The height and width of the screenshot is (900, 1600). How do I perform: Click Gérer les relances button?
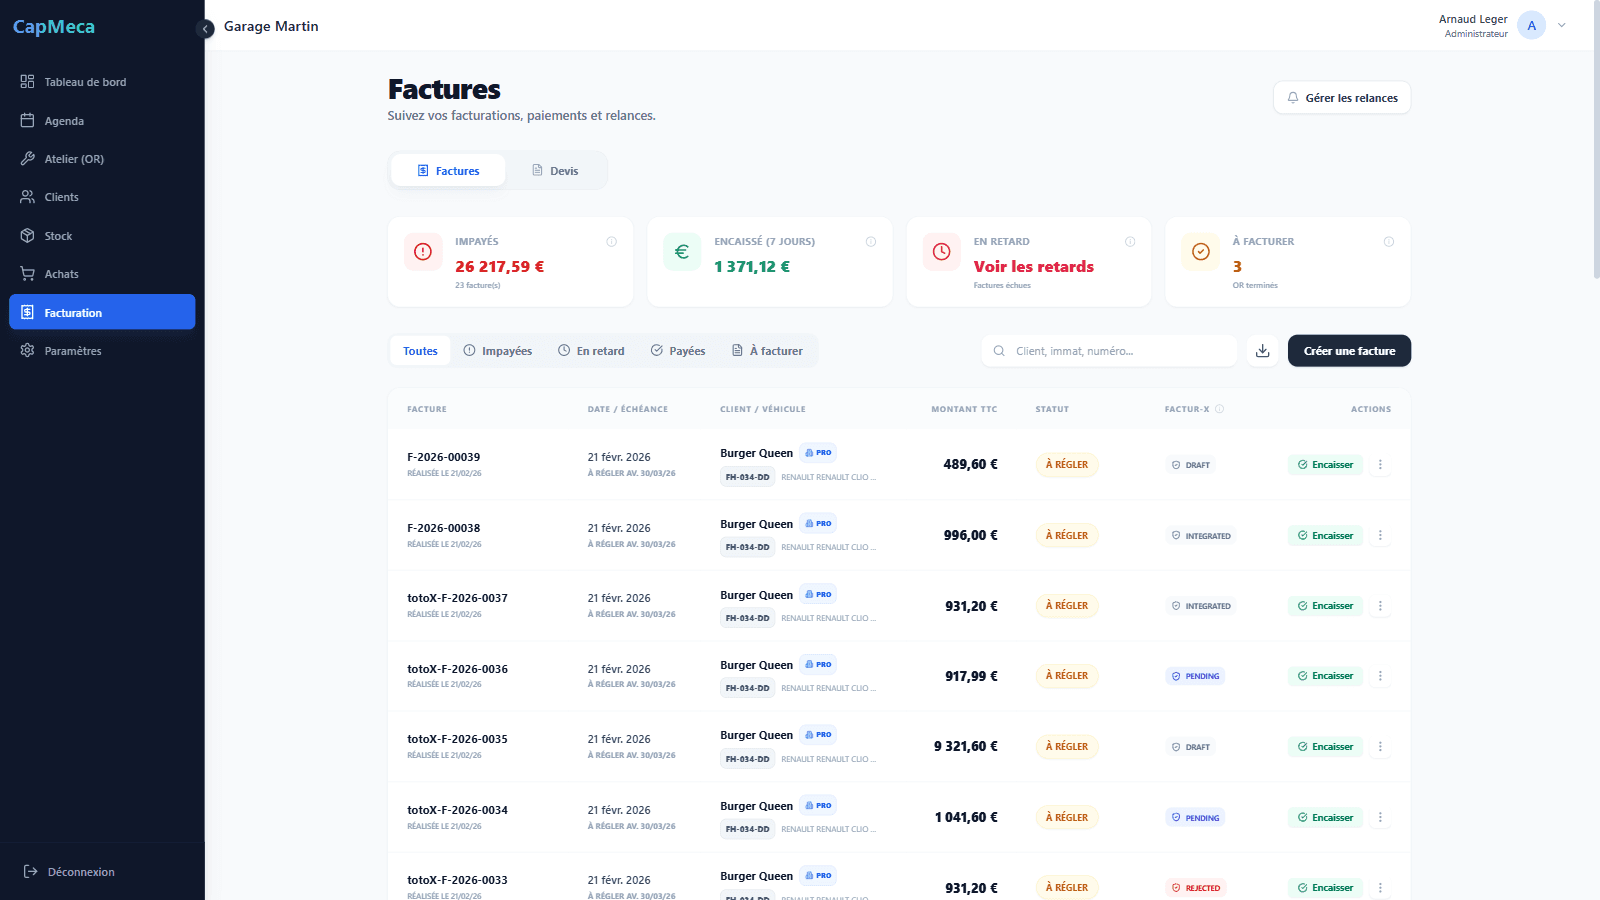pos(1341,98)
